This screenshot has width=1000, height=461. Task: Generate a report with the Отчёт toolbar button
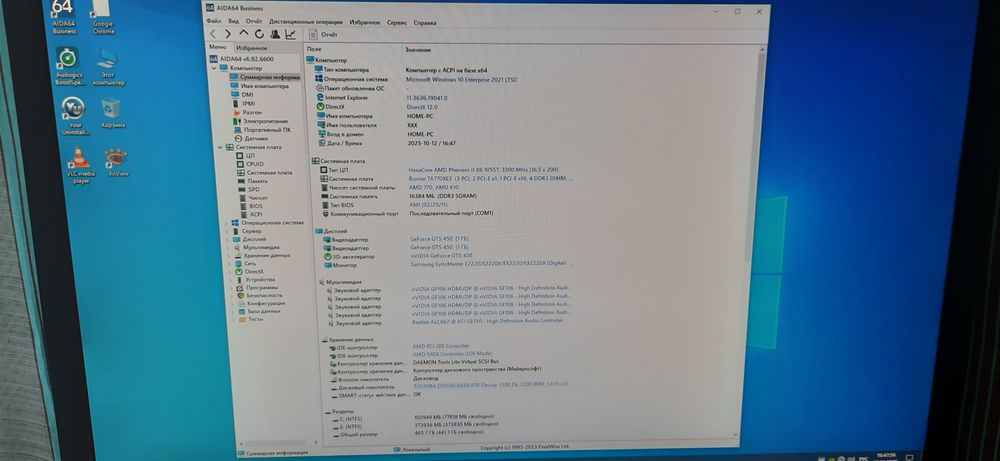pyautogui.click(x=324, y=34)
